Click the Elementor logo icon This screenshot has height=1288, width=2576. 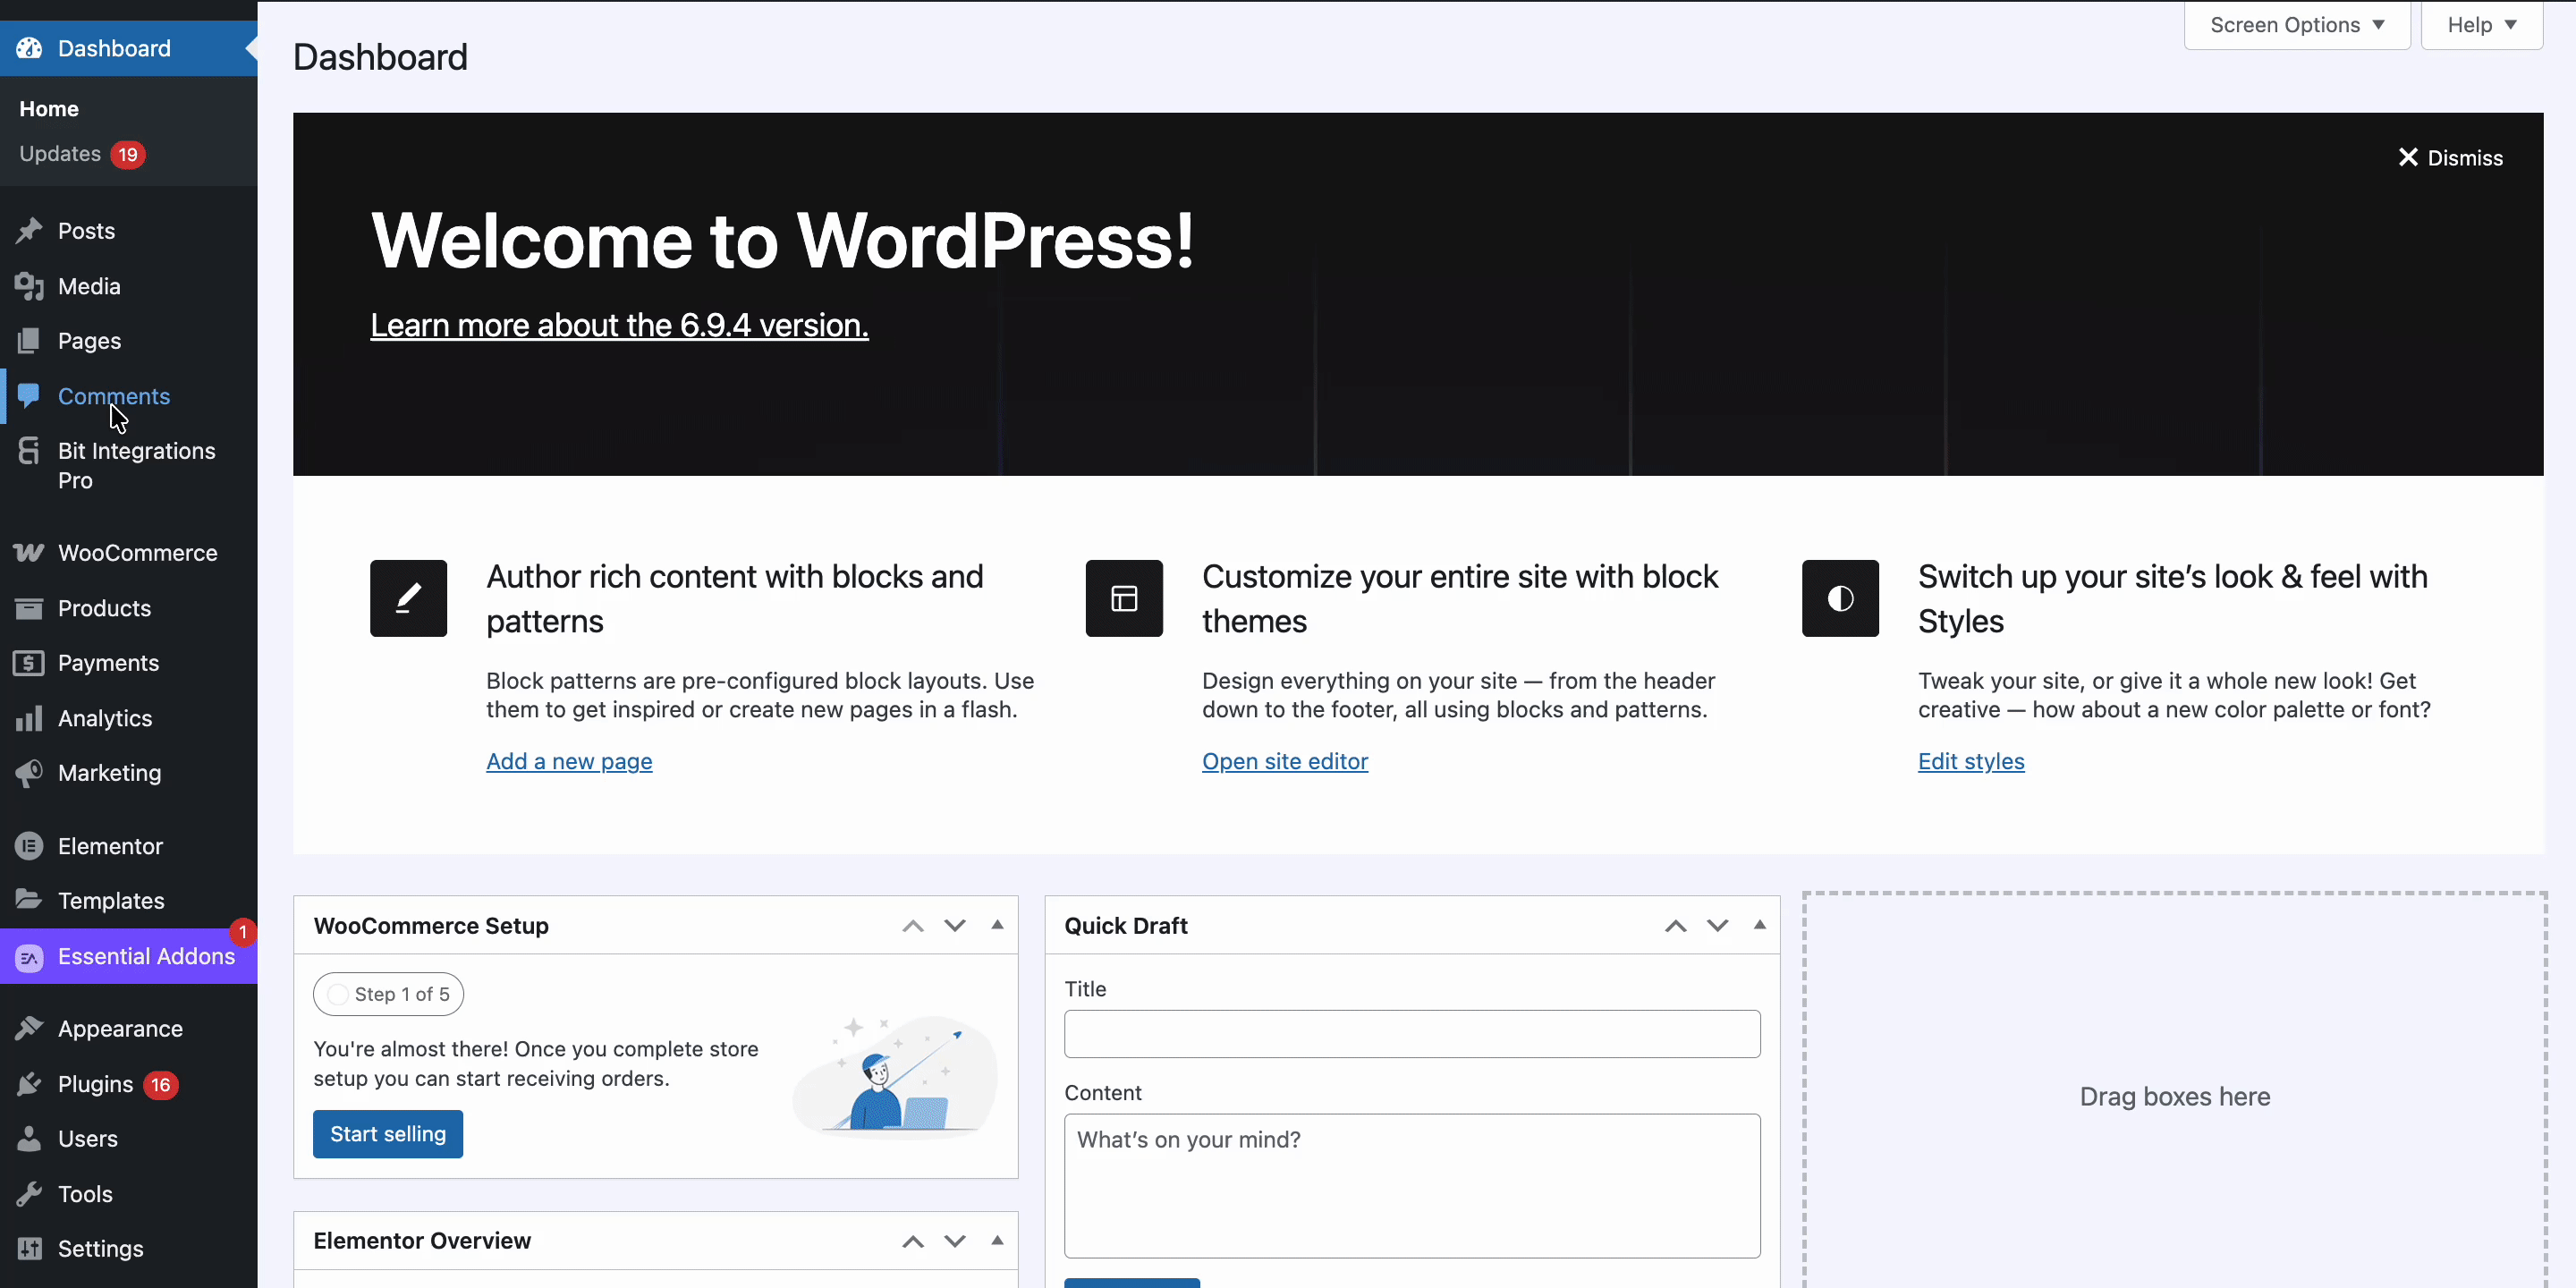point(29,846)
